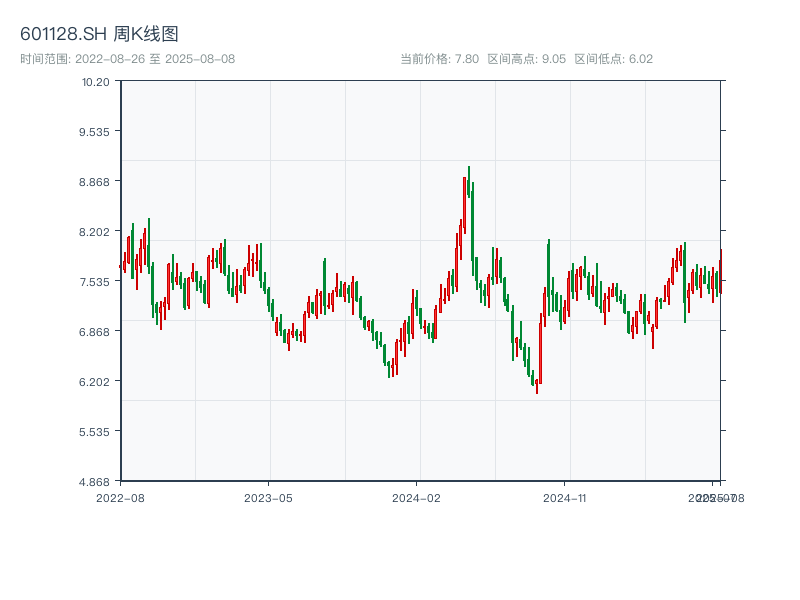Click the 区间高点 9.05 label
Image resolution: width=800 pixels, height=600 pixels.
526,59
